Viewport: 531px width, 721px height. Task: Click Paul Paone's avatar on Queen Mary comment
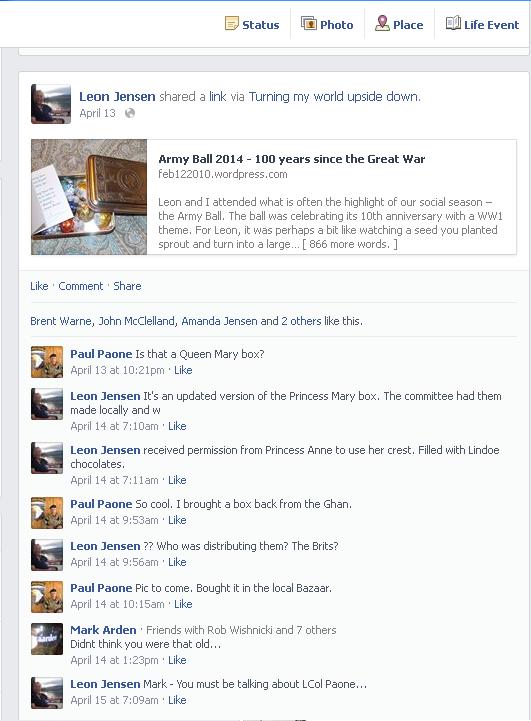coord(47,362)
